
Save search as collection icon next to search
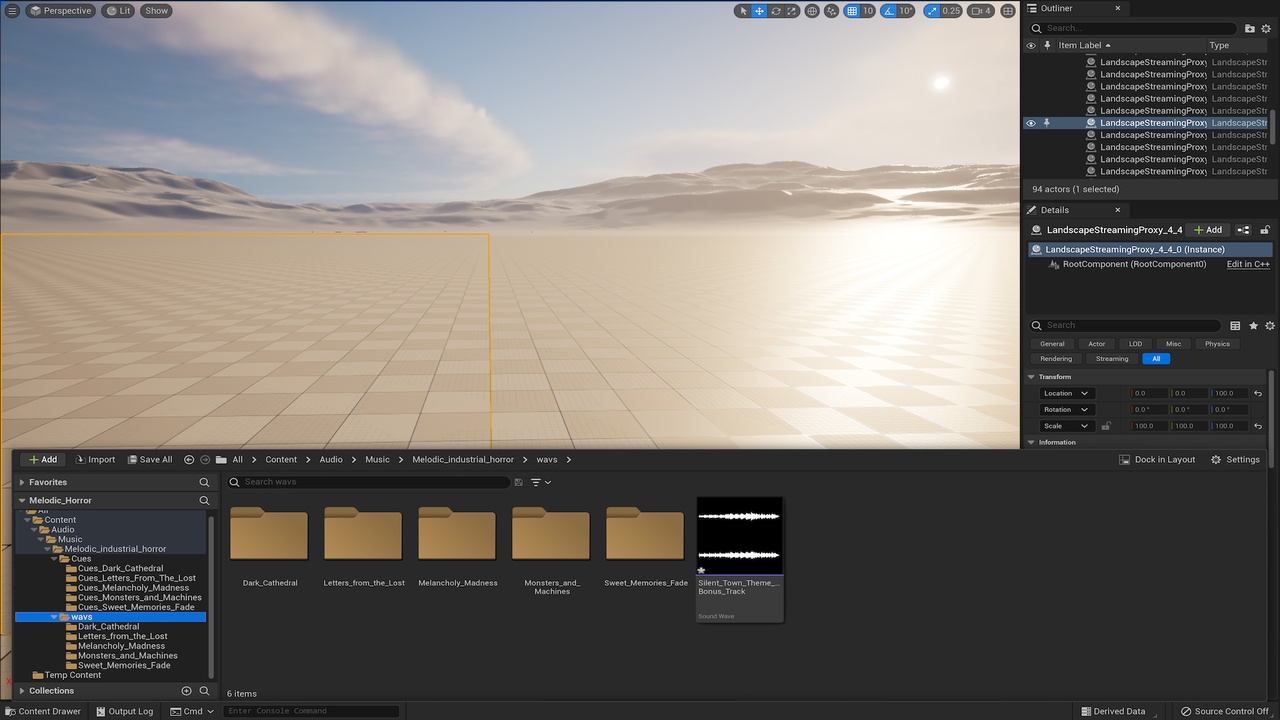(x=518, y=482)
